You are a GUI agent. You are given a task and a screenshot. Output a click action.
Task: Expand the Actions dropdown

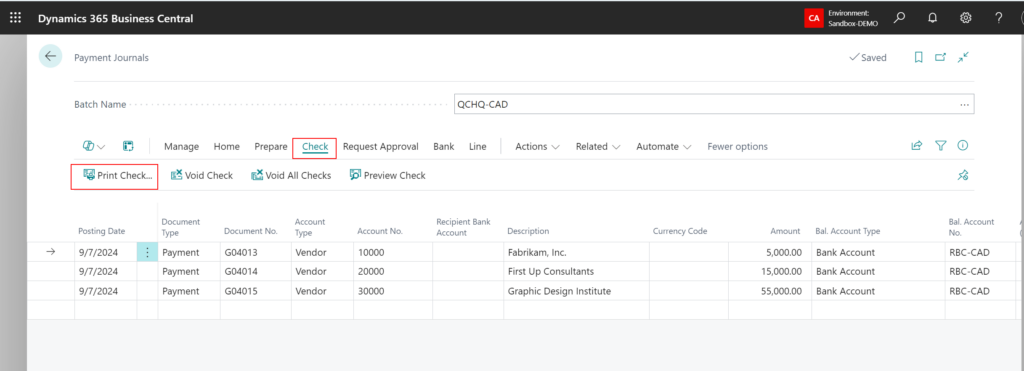point(537,146)
